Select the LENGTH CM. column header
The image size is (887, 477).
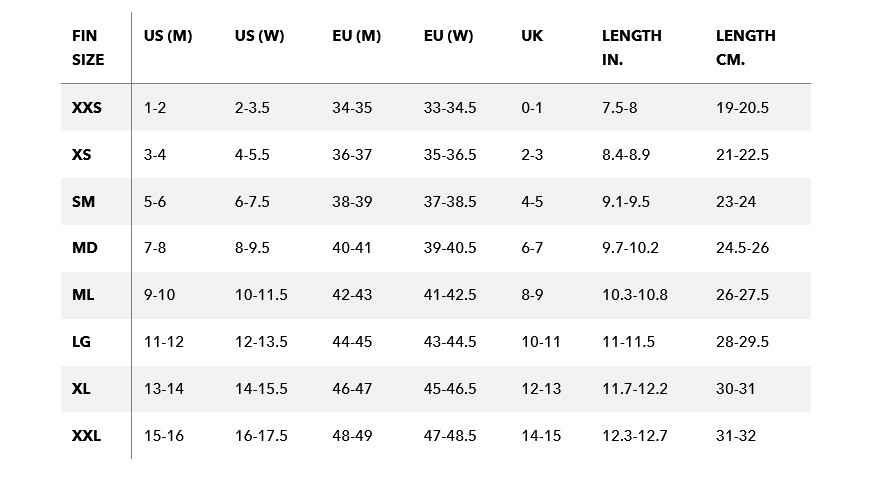pos(745,47)
